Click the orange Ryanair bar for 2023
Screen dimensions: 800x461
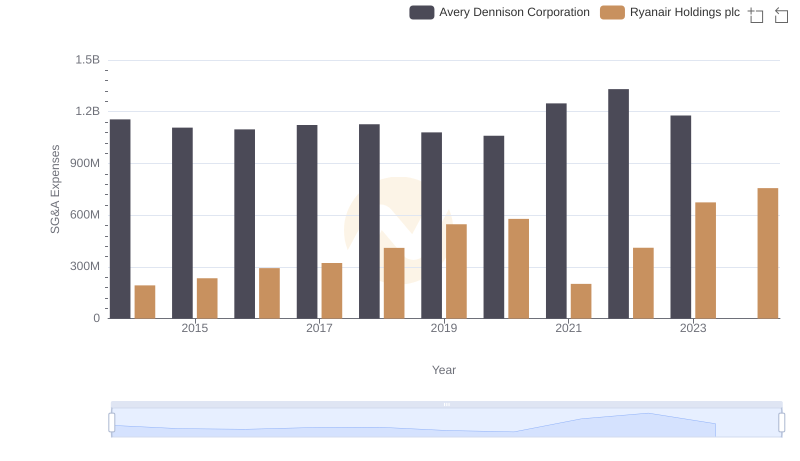706,261
